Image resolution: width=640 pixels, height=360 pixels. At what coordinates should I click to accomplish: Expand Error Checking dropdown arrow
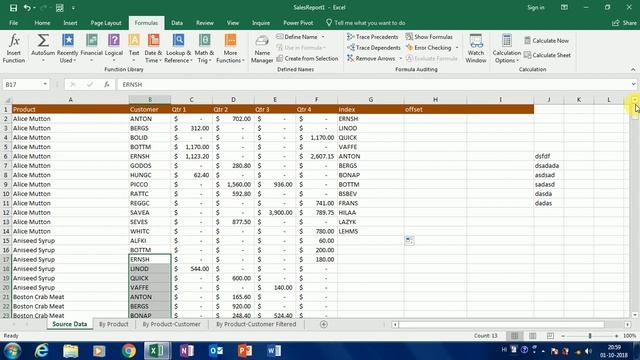[x=457, y=48]
